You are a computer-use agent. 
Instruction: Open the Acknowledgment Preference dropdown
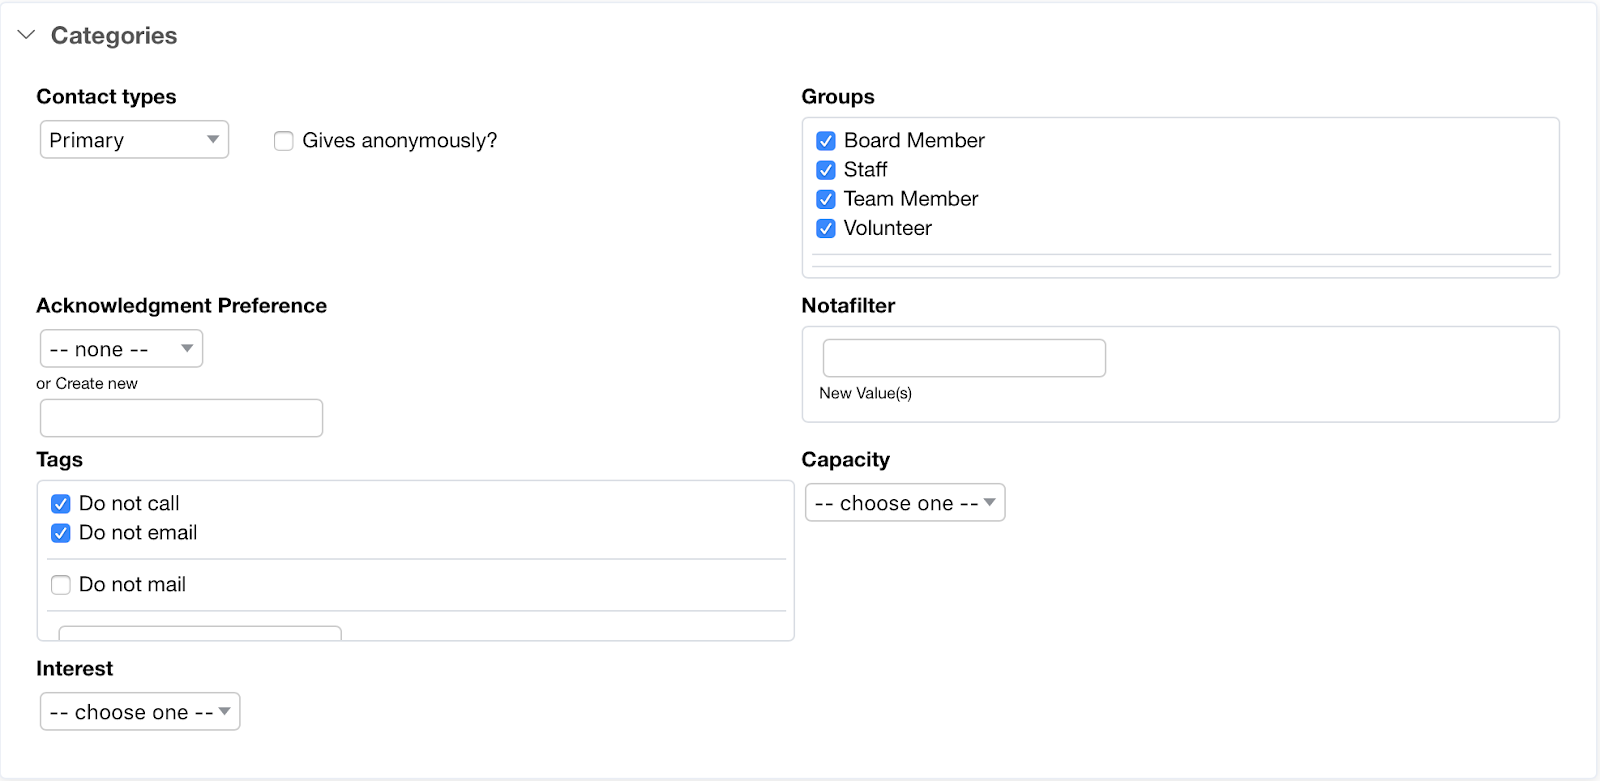(121, 349)
